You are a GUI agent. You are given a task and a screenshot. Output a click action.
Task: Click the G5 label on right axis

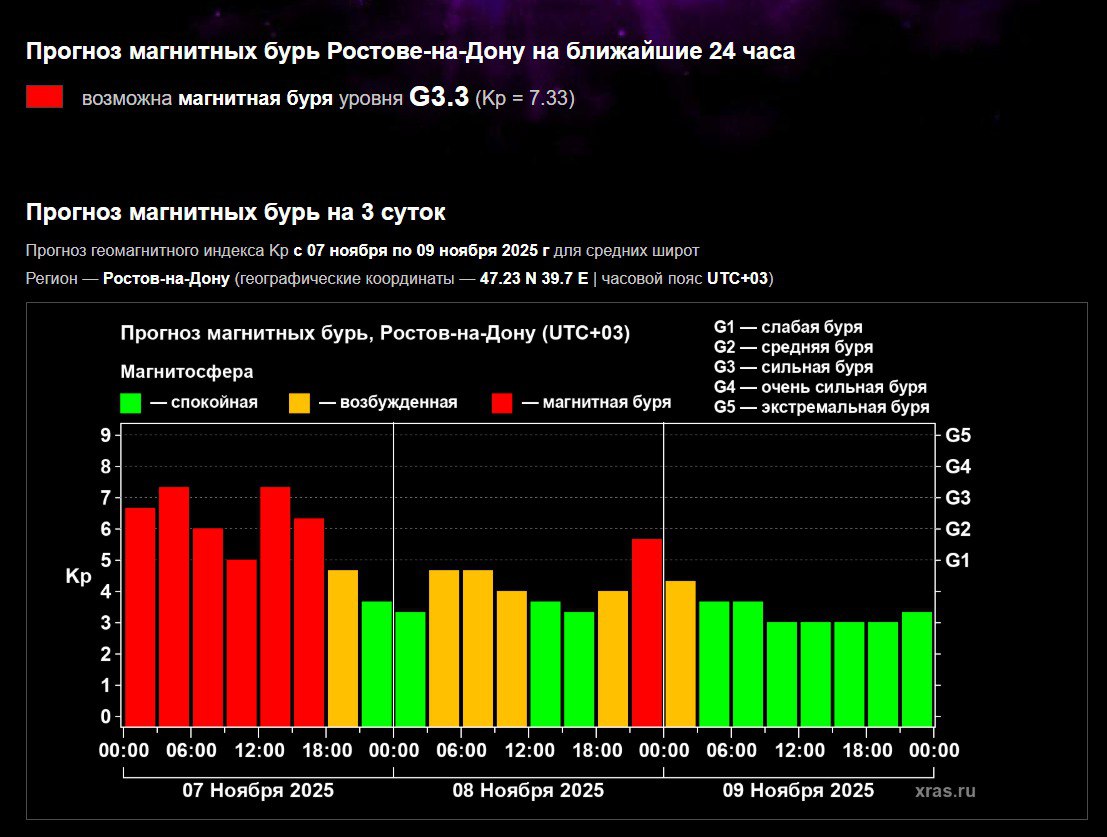pos(958,436)
